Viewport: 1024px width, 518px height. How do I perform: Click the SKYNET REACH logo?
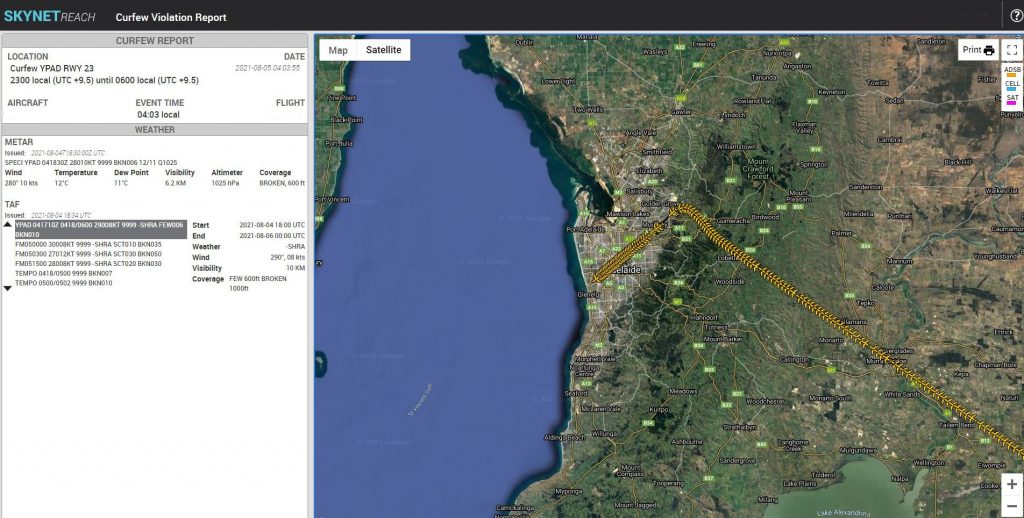(x=50, y=16)
